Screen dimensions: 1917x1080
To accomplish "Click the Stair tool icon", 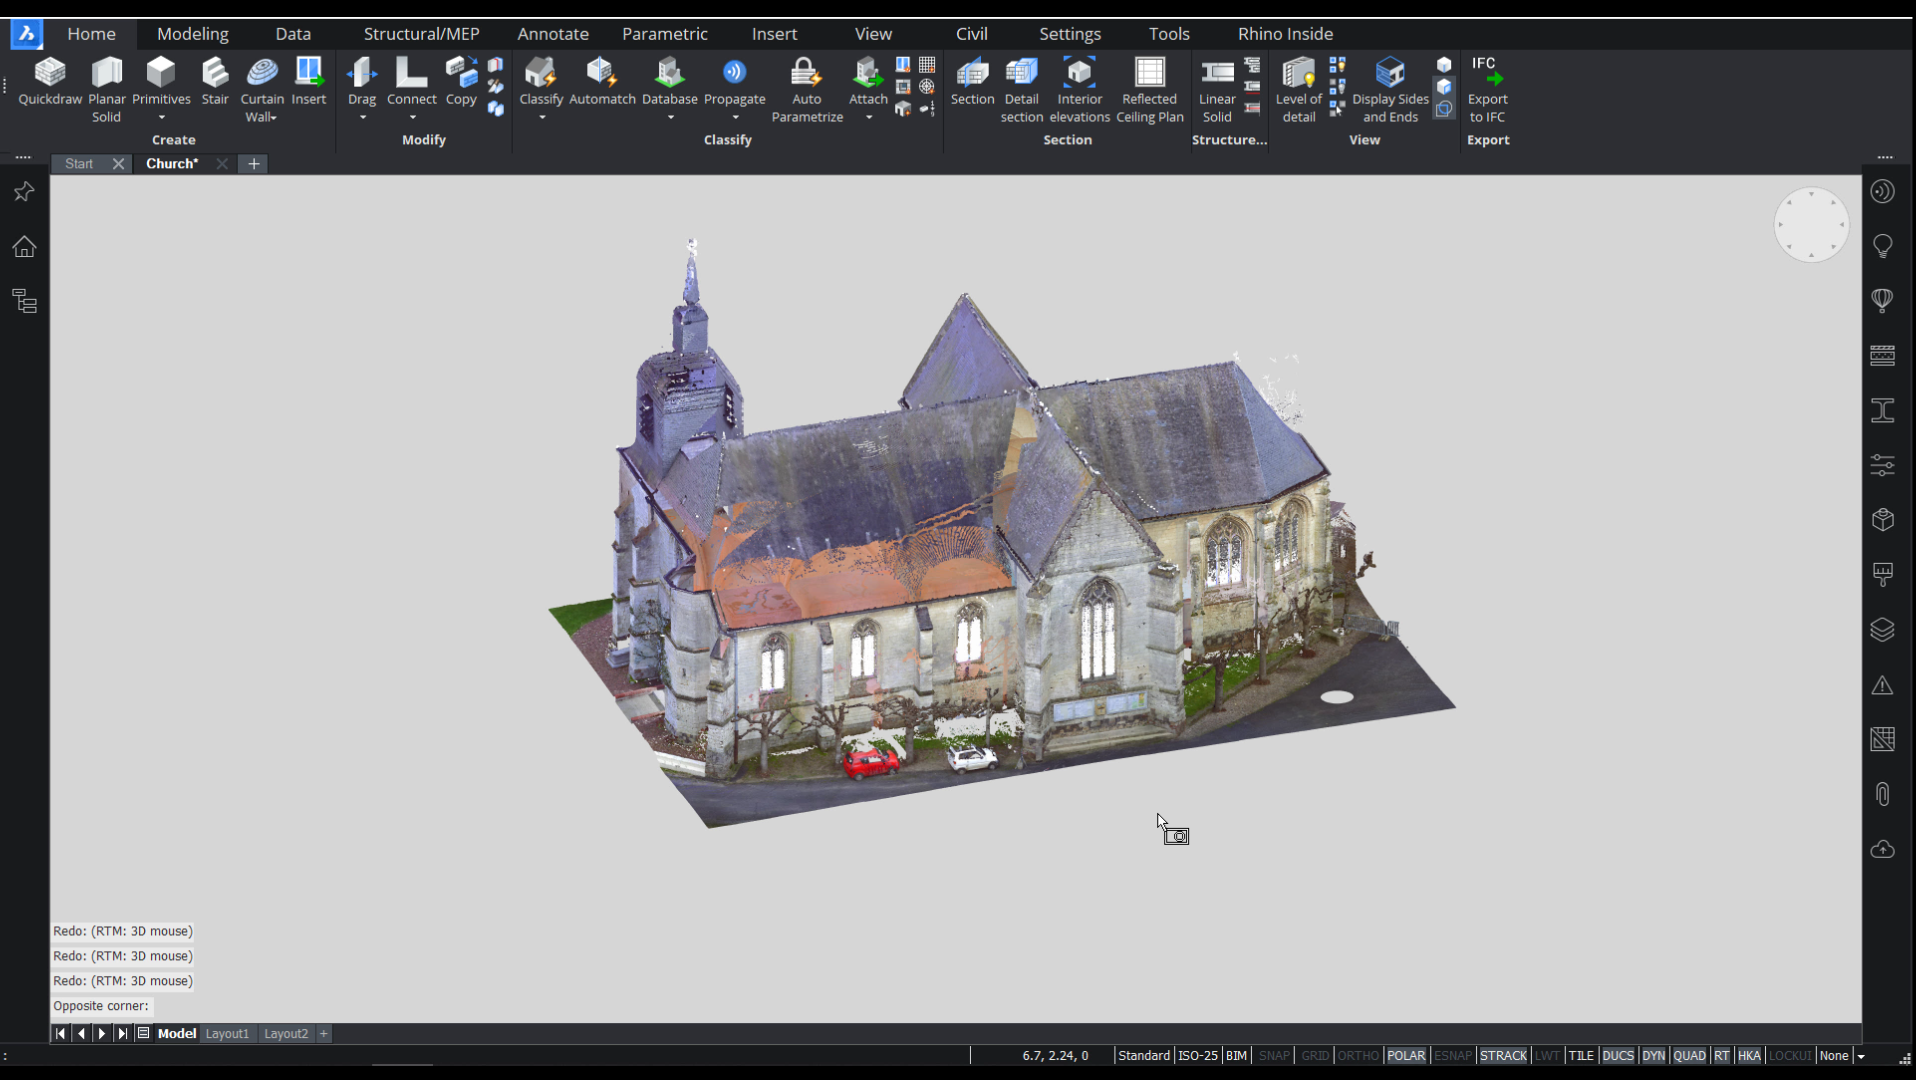I will [215, 74].
